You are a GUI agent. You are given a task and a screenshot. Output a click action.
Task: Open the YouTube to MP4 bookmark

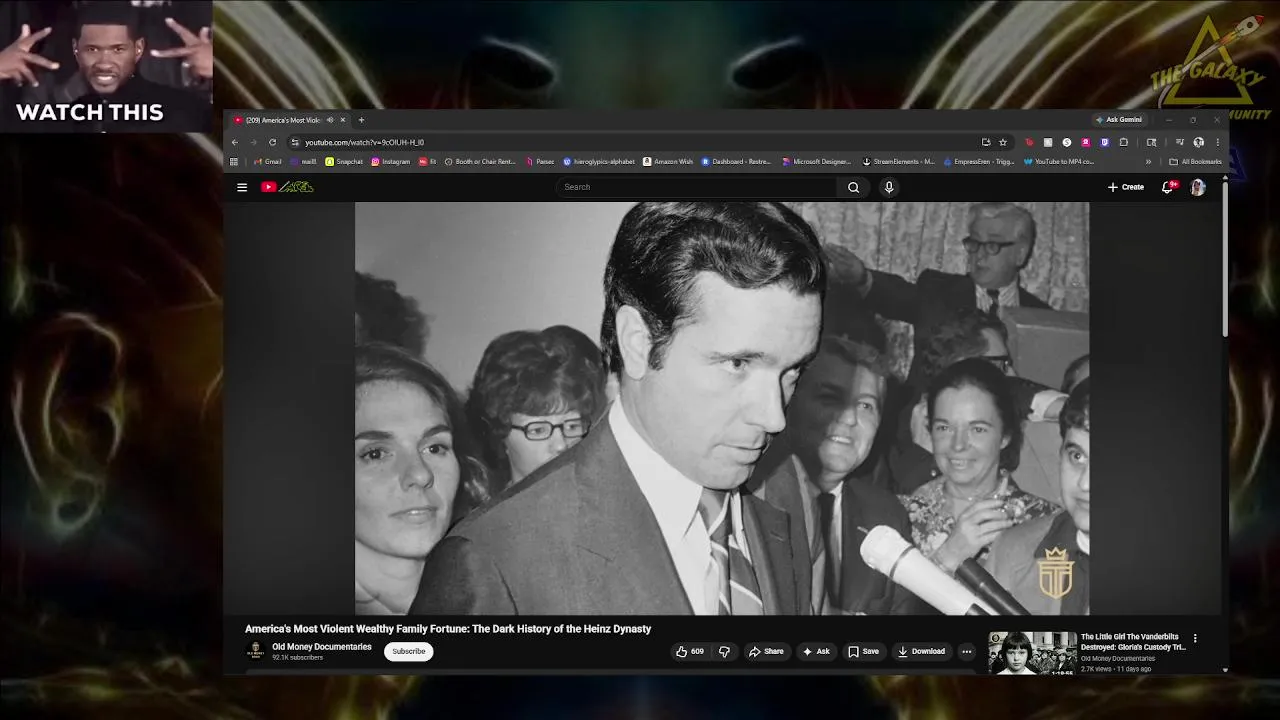(x=1058, y=161)
